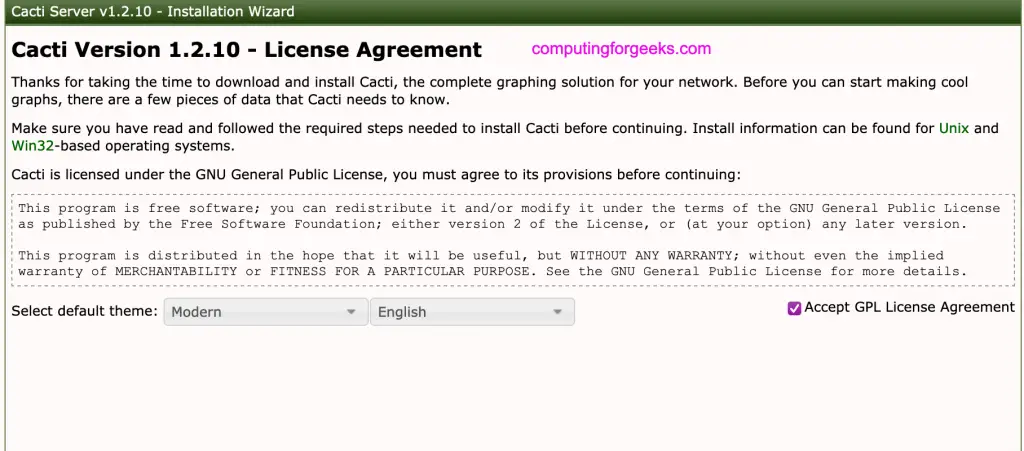
Task: Click the Cacti Version 1.2.10 License Agreement heading
Action: [247, 50]
